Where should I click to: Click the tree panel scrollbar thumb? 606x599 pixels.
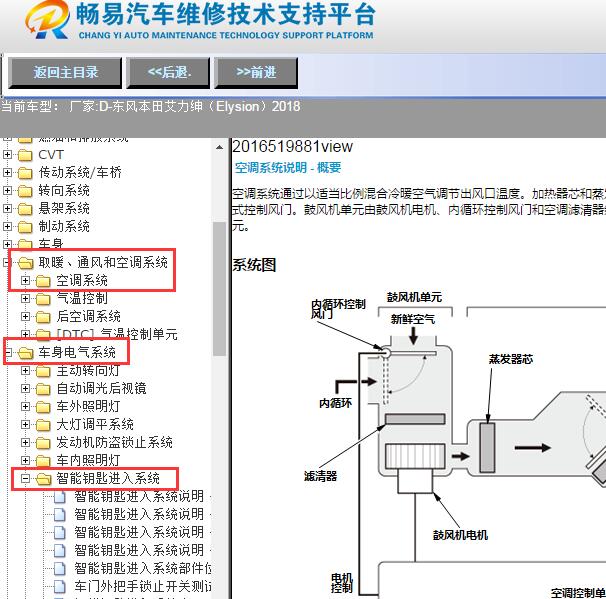pyautogui.click(x=220, y=289)
